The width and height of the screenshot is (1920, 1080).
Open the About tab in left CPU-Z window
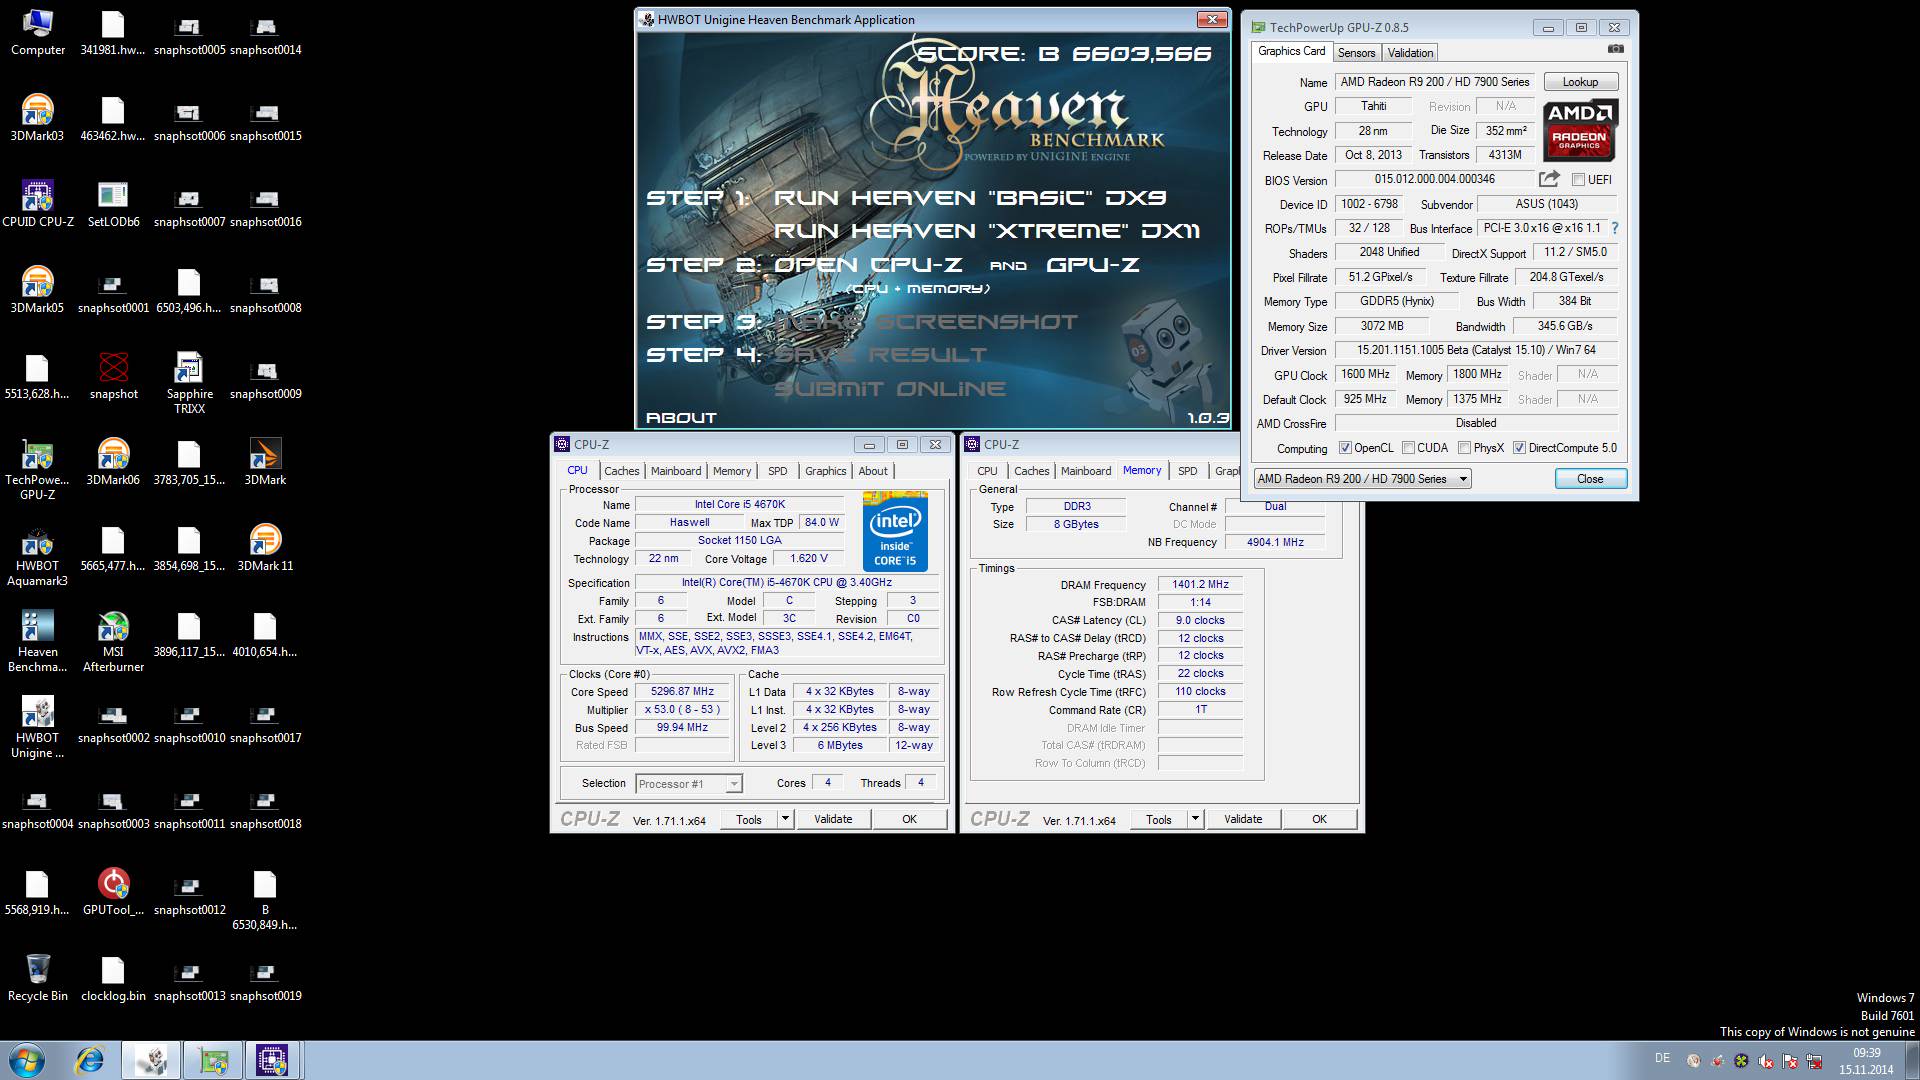point(873,471)
